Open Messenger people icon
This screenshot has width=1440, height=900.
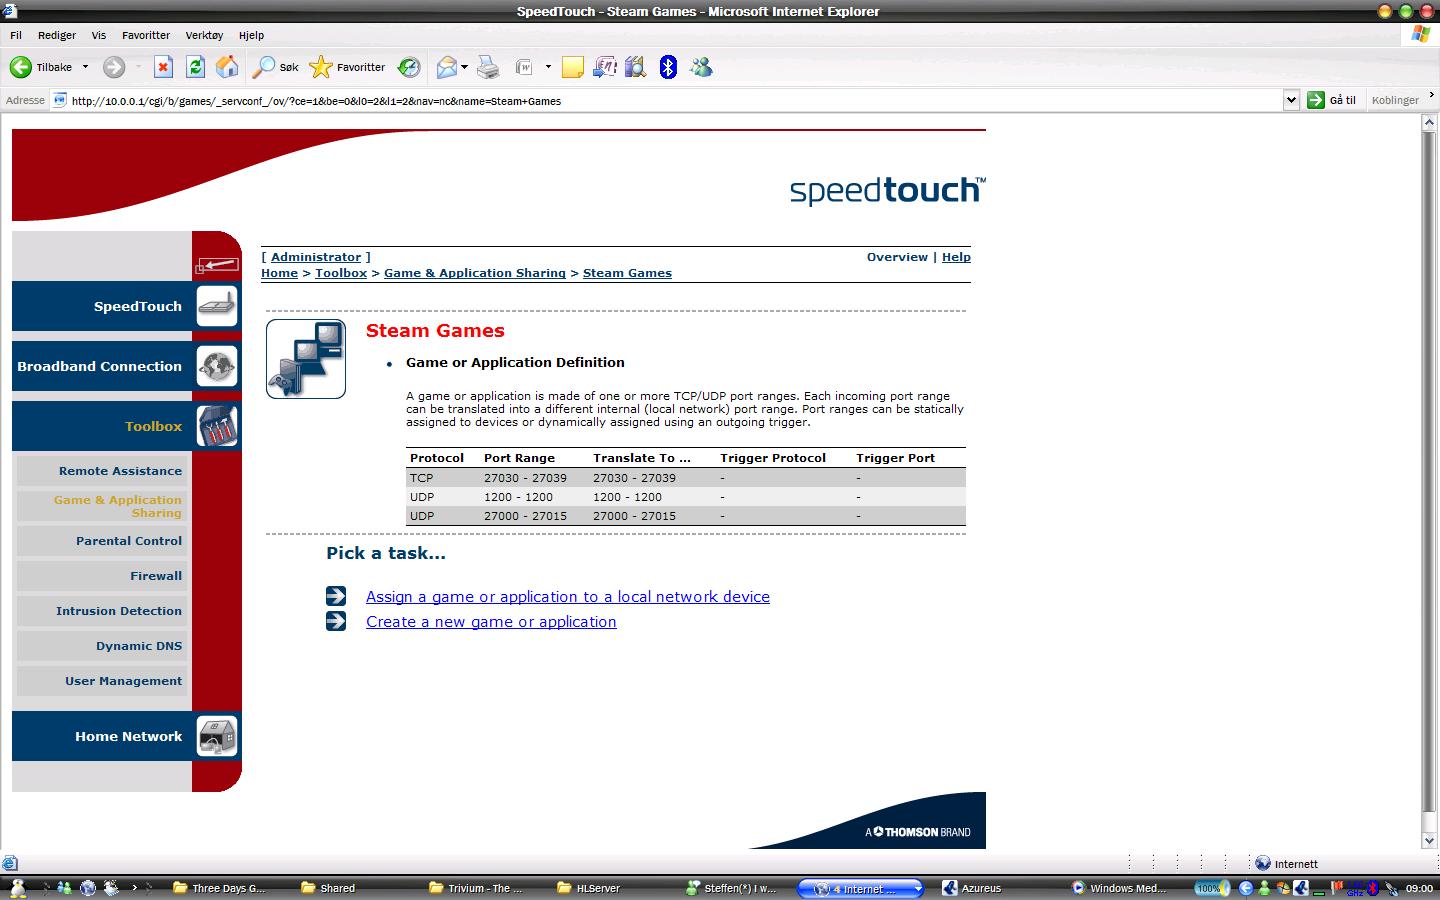(701, 67)
